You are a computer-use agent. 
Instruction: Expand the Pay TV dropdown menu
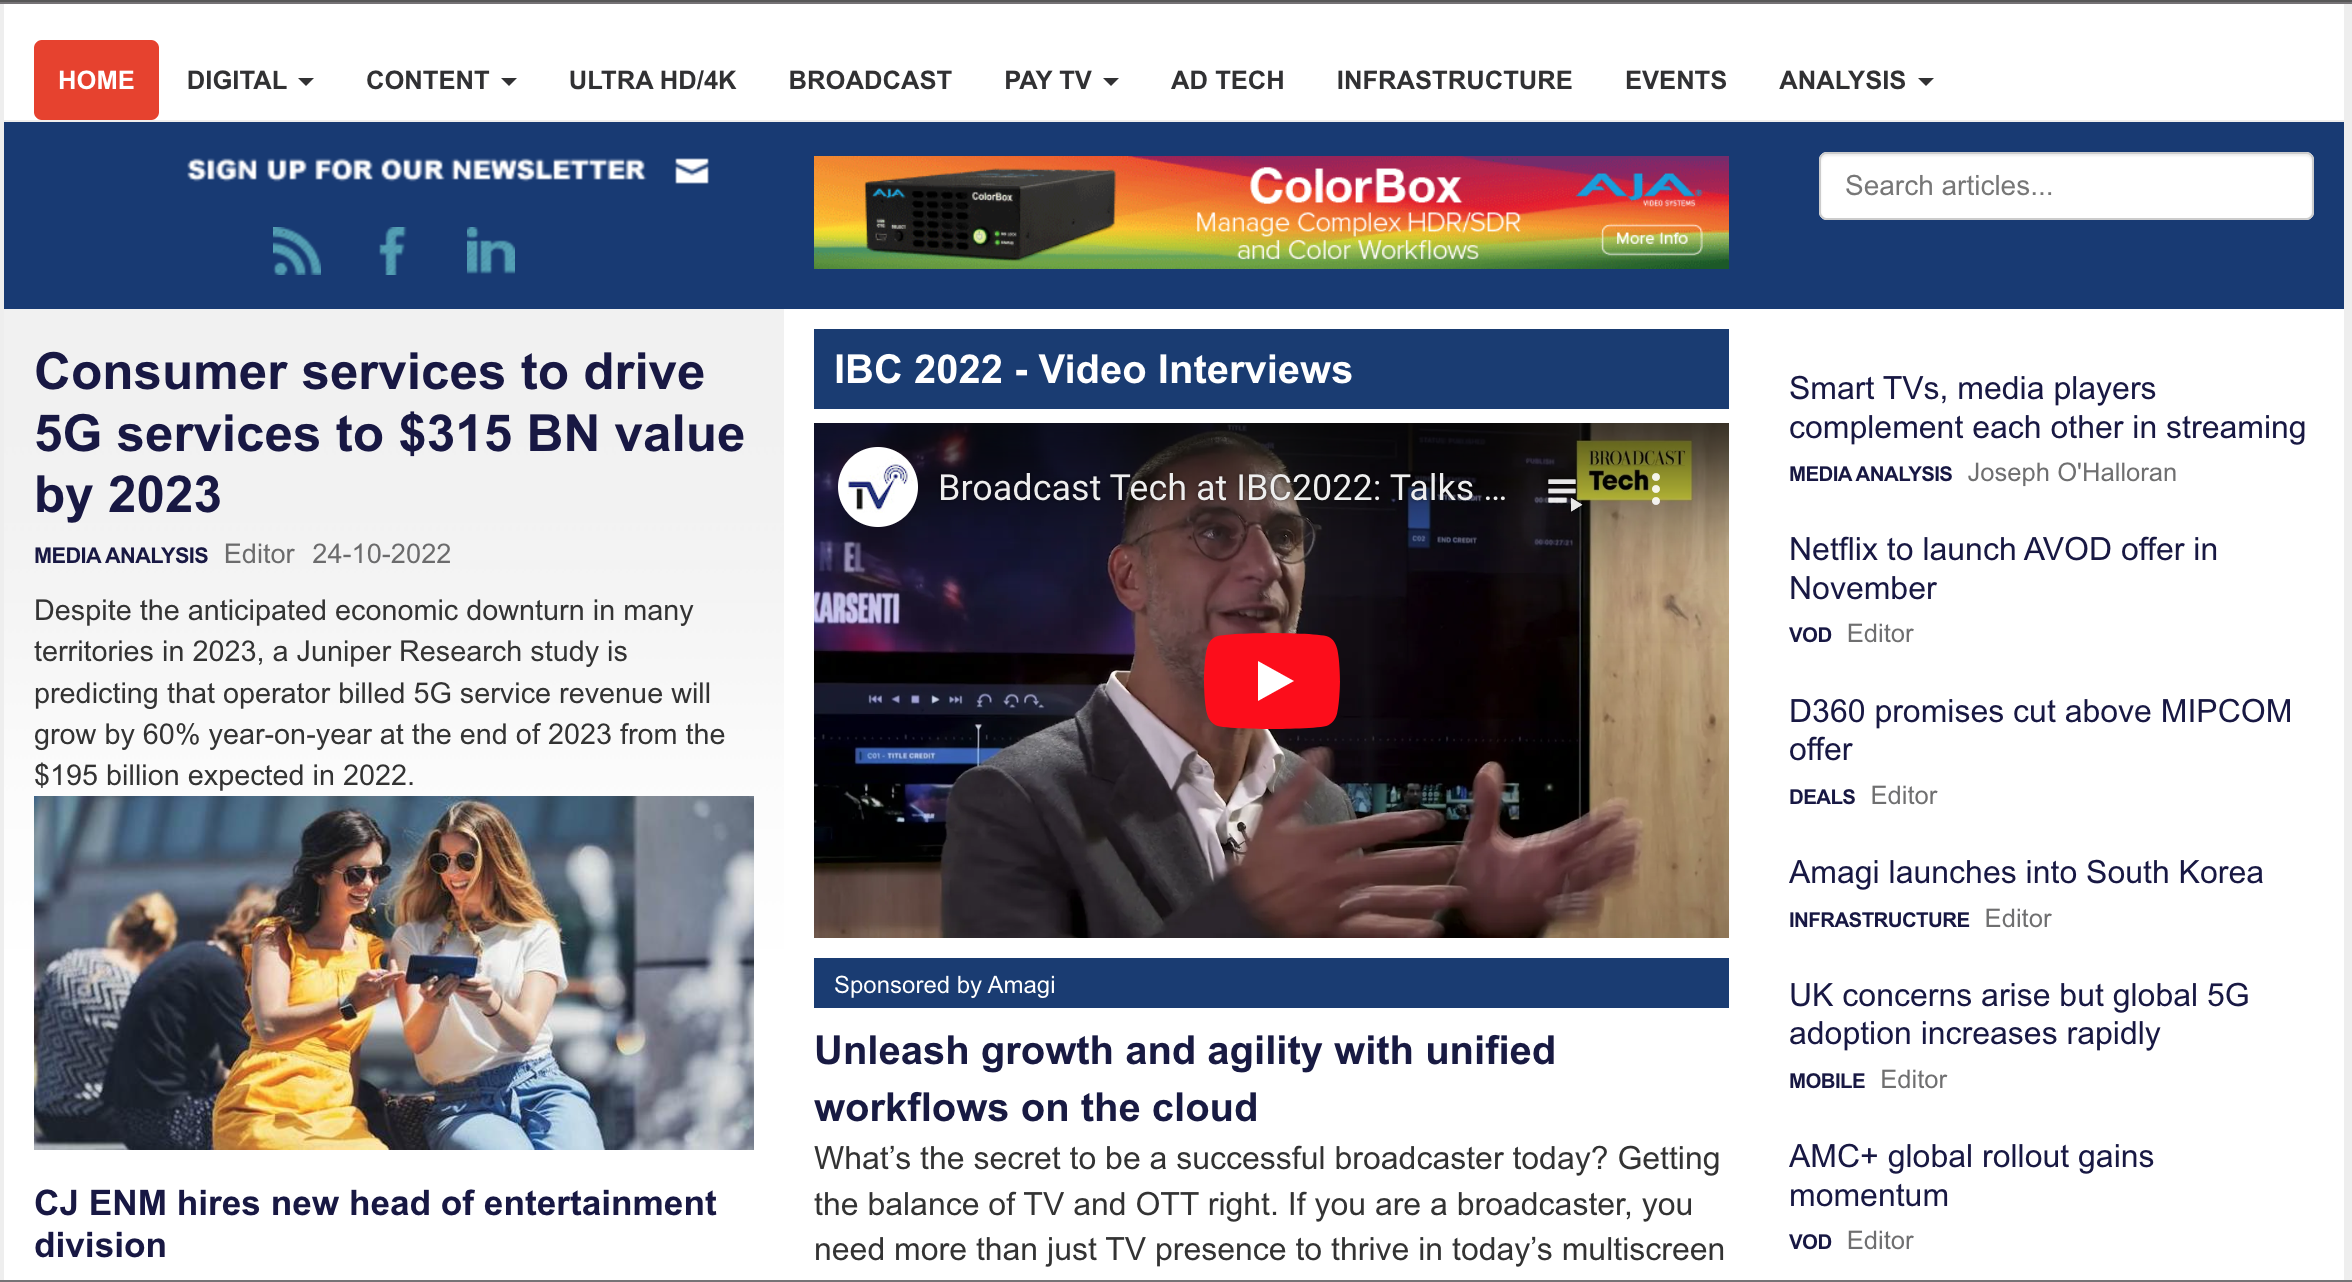coord(1061,80)
